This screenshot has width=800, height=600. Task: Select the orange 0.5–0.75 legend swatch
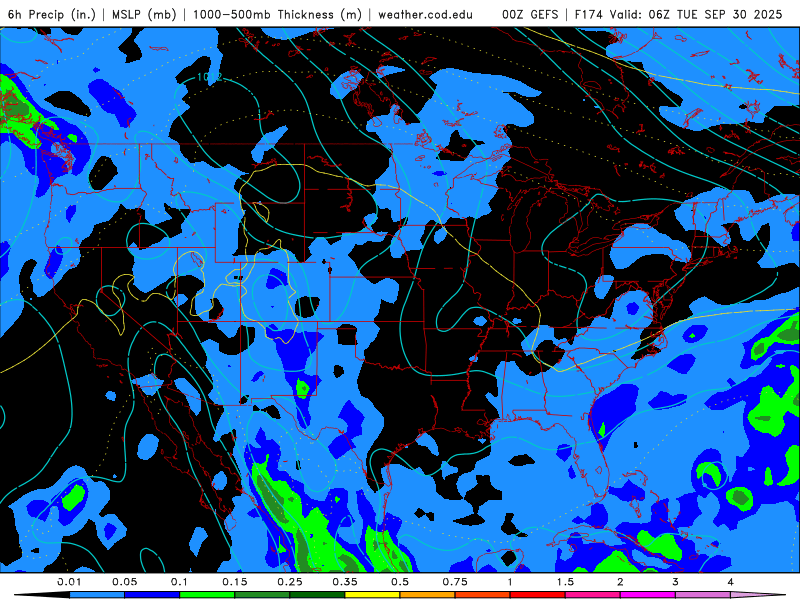point(428,595)
